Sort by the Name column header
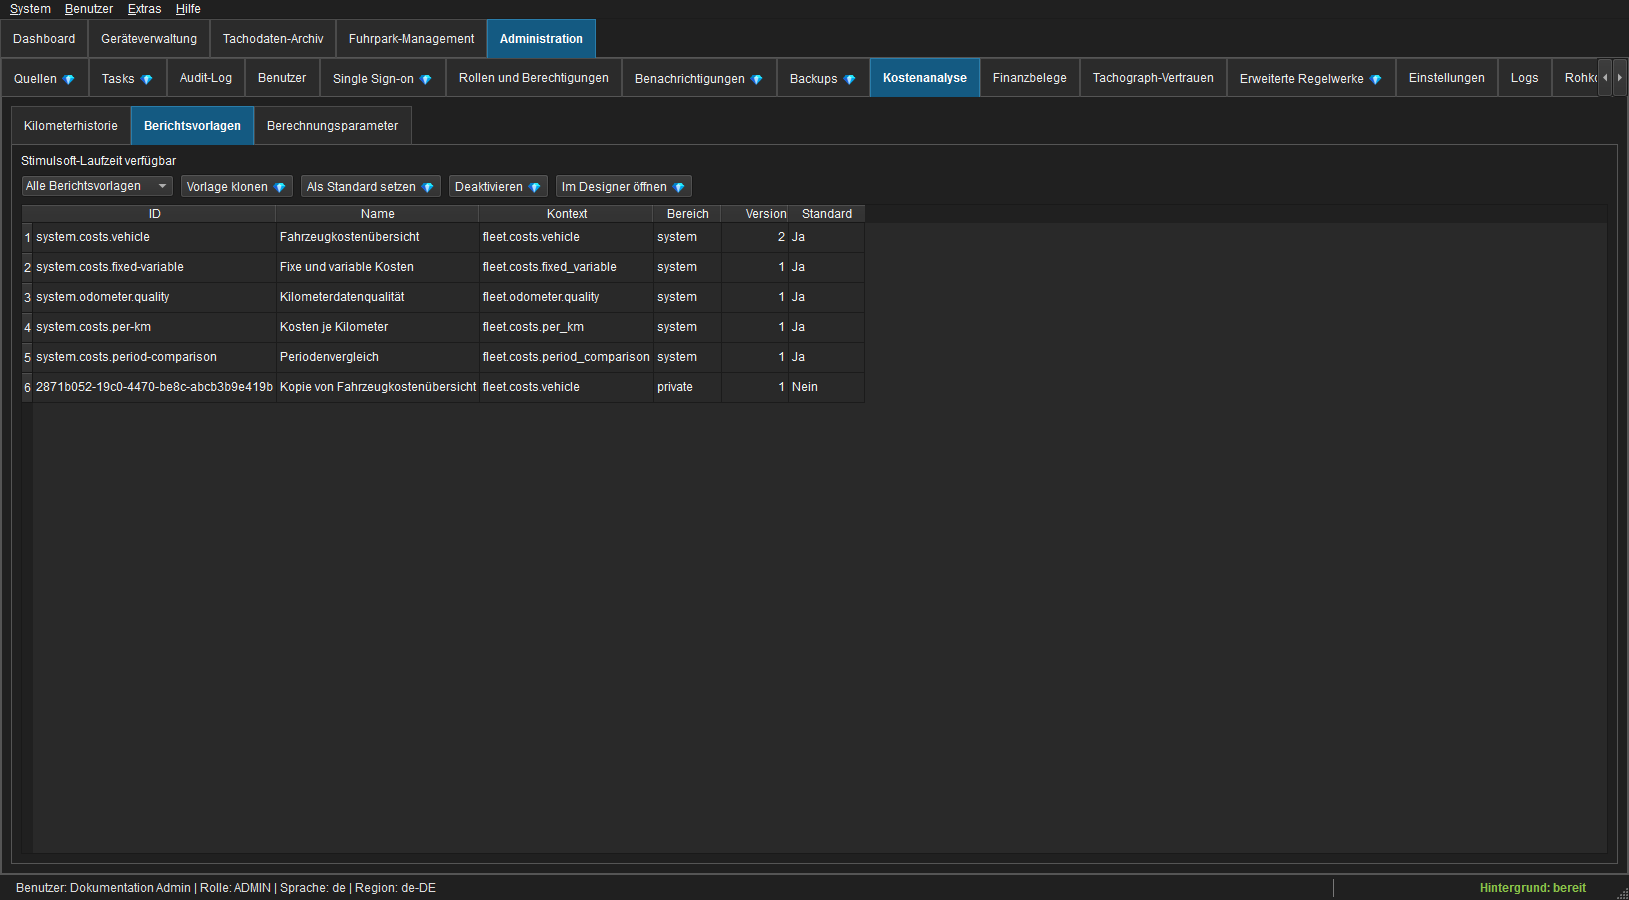 click(378, 214)
